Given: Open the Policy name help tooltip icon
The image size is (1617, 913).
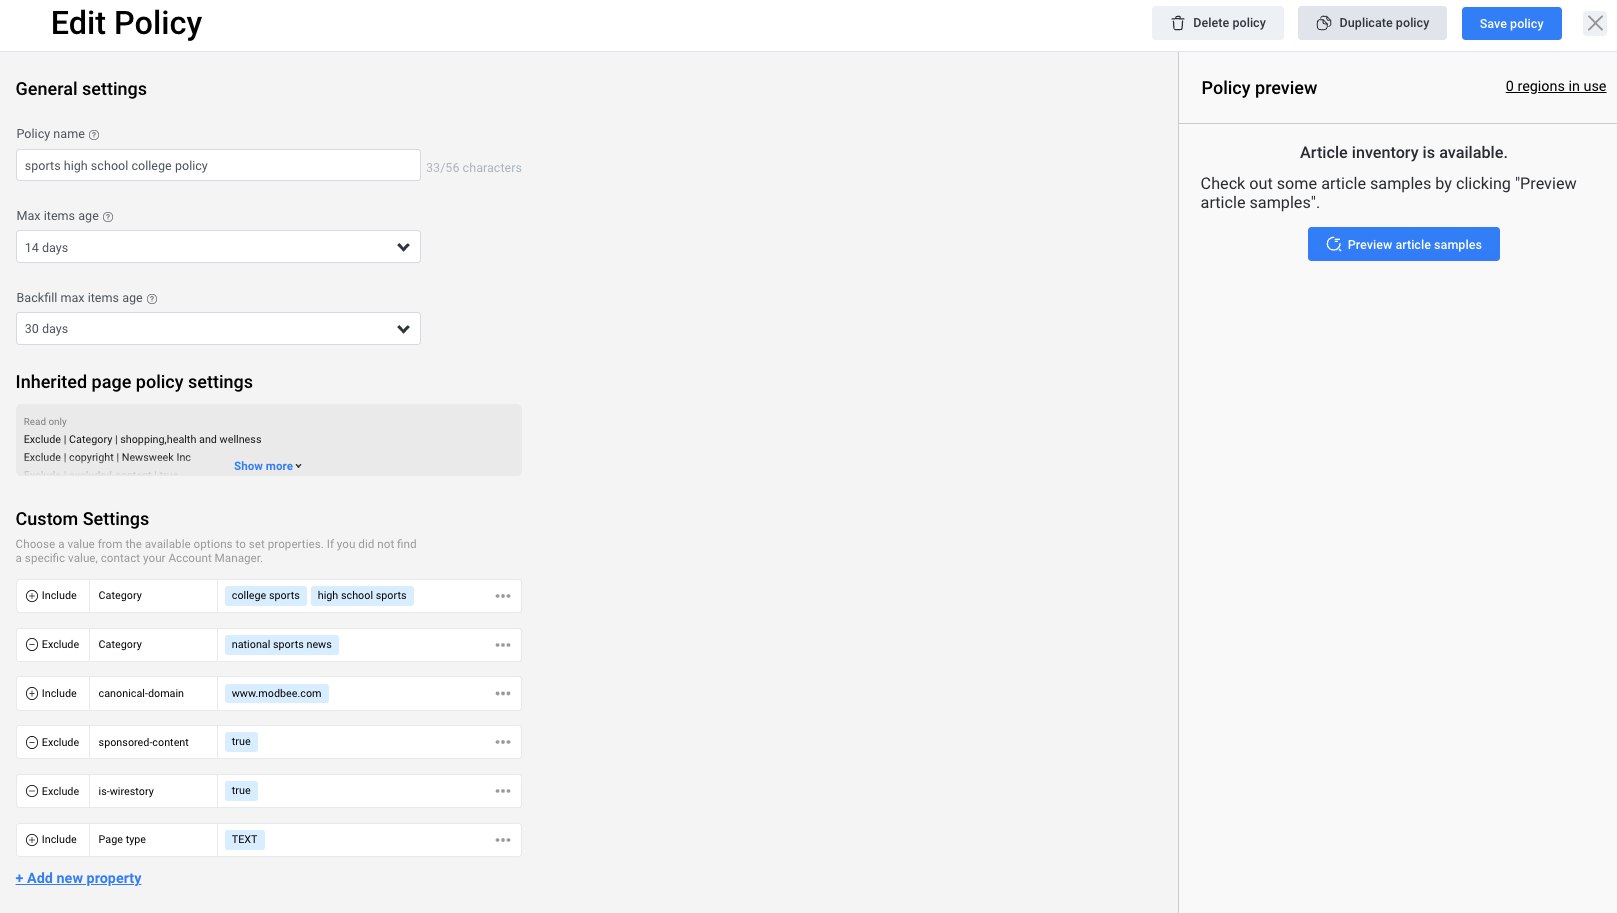Looking at the screenshot, I should click(93, 134).
